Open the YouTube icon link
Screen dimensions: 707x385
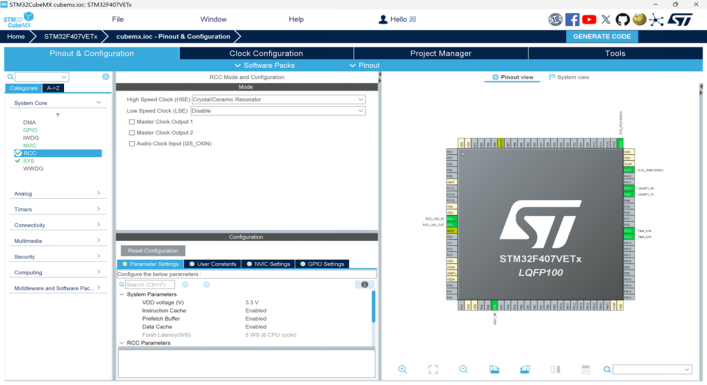[589, 19]
